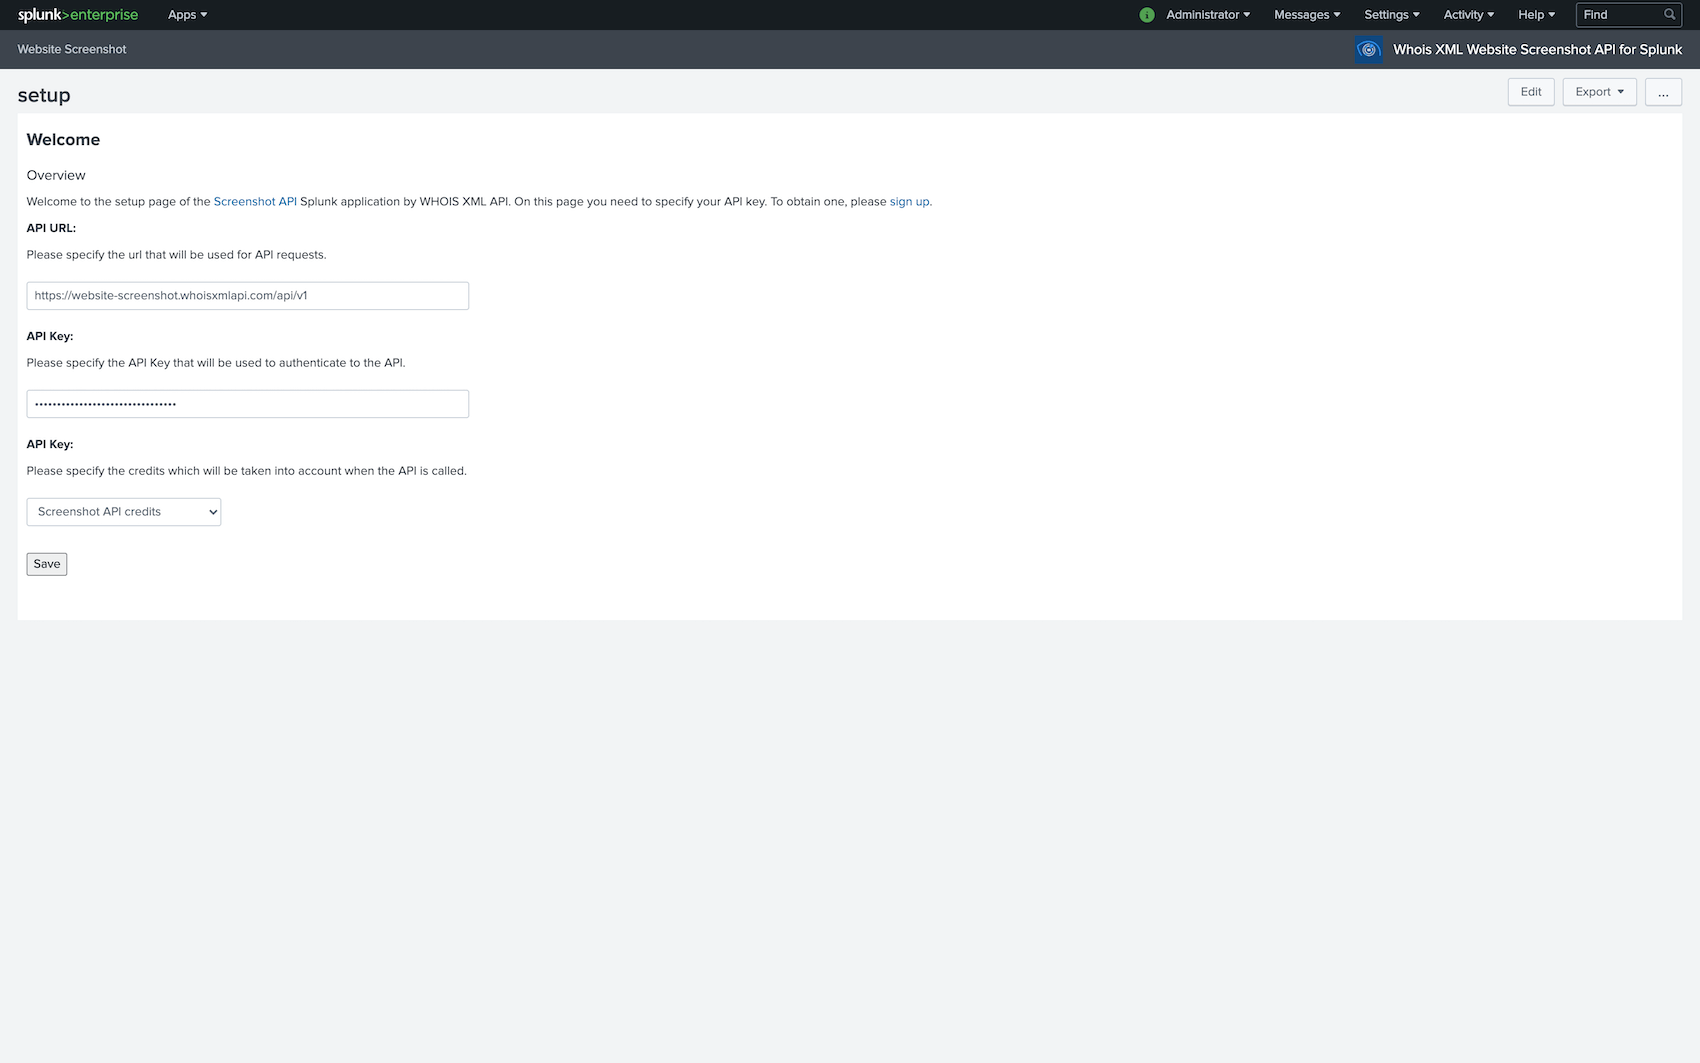Viewport: 1700px width, 1063px height.
Task: Click the green system health status icon
Action: pos(1147,15)
